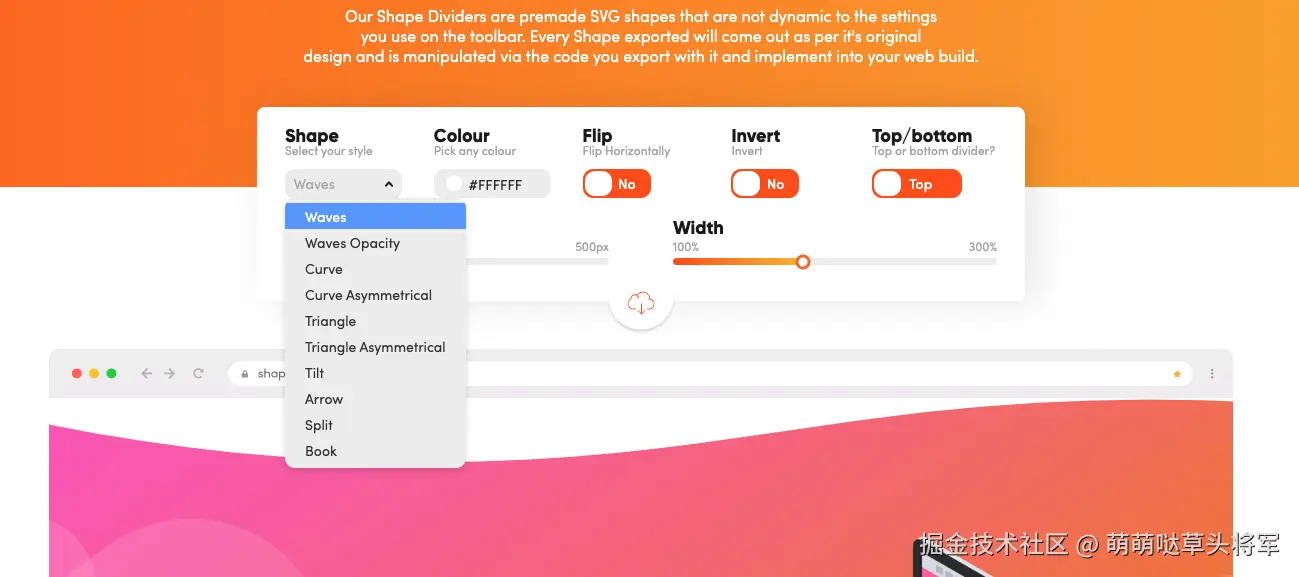This screenshot has height=577, width=1299.
Task: Toggle the Flip Horizontally switch
Action: coord(616,184)
